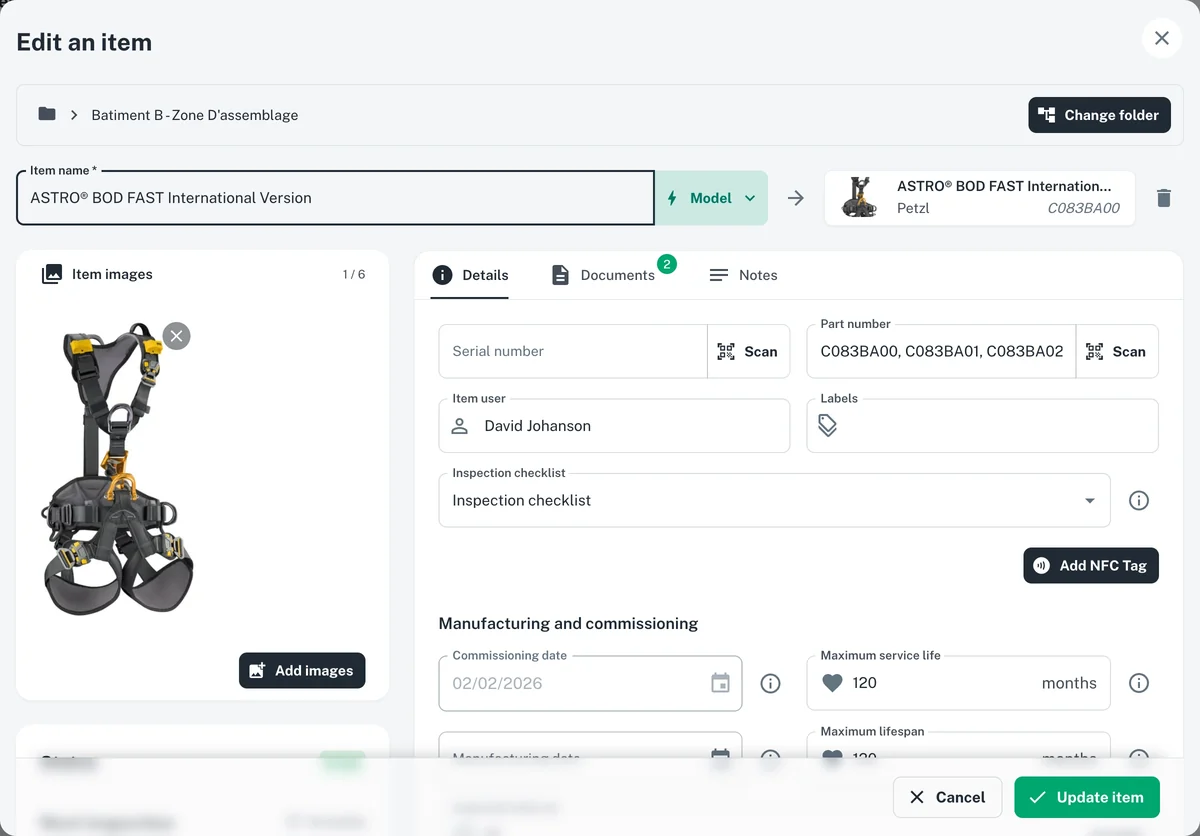Edit Item user David Johanson

614,426
